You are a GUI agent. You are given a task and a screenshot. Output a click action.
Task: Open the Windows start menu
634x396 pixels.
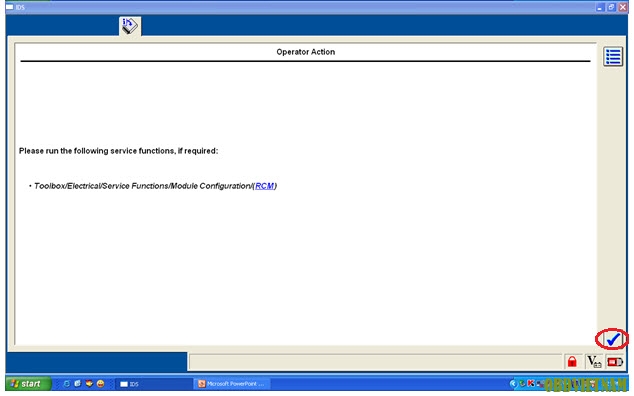(x=28, y=383)
